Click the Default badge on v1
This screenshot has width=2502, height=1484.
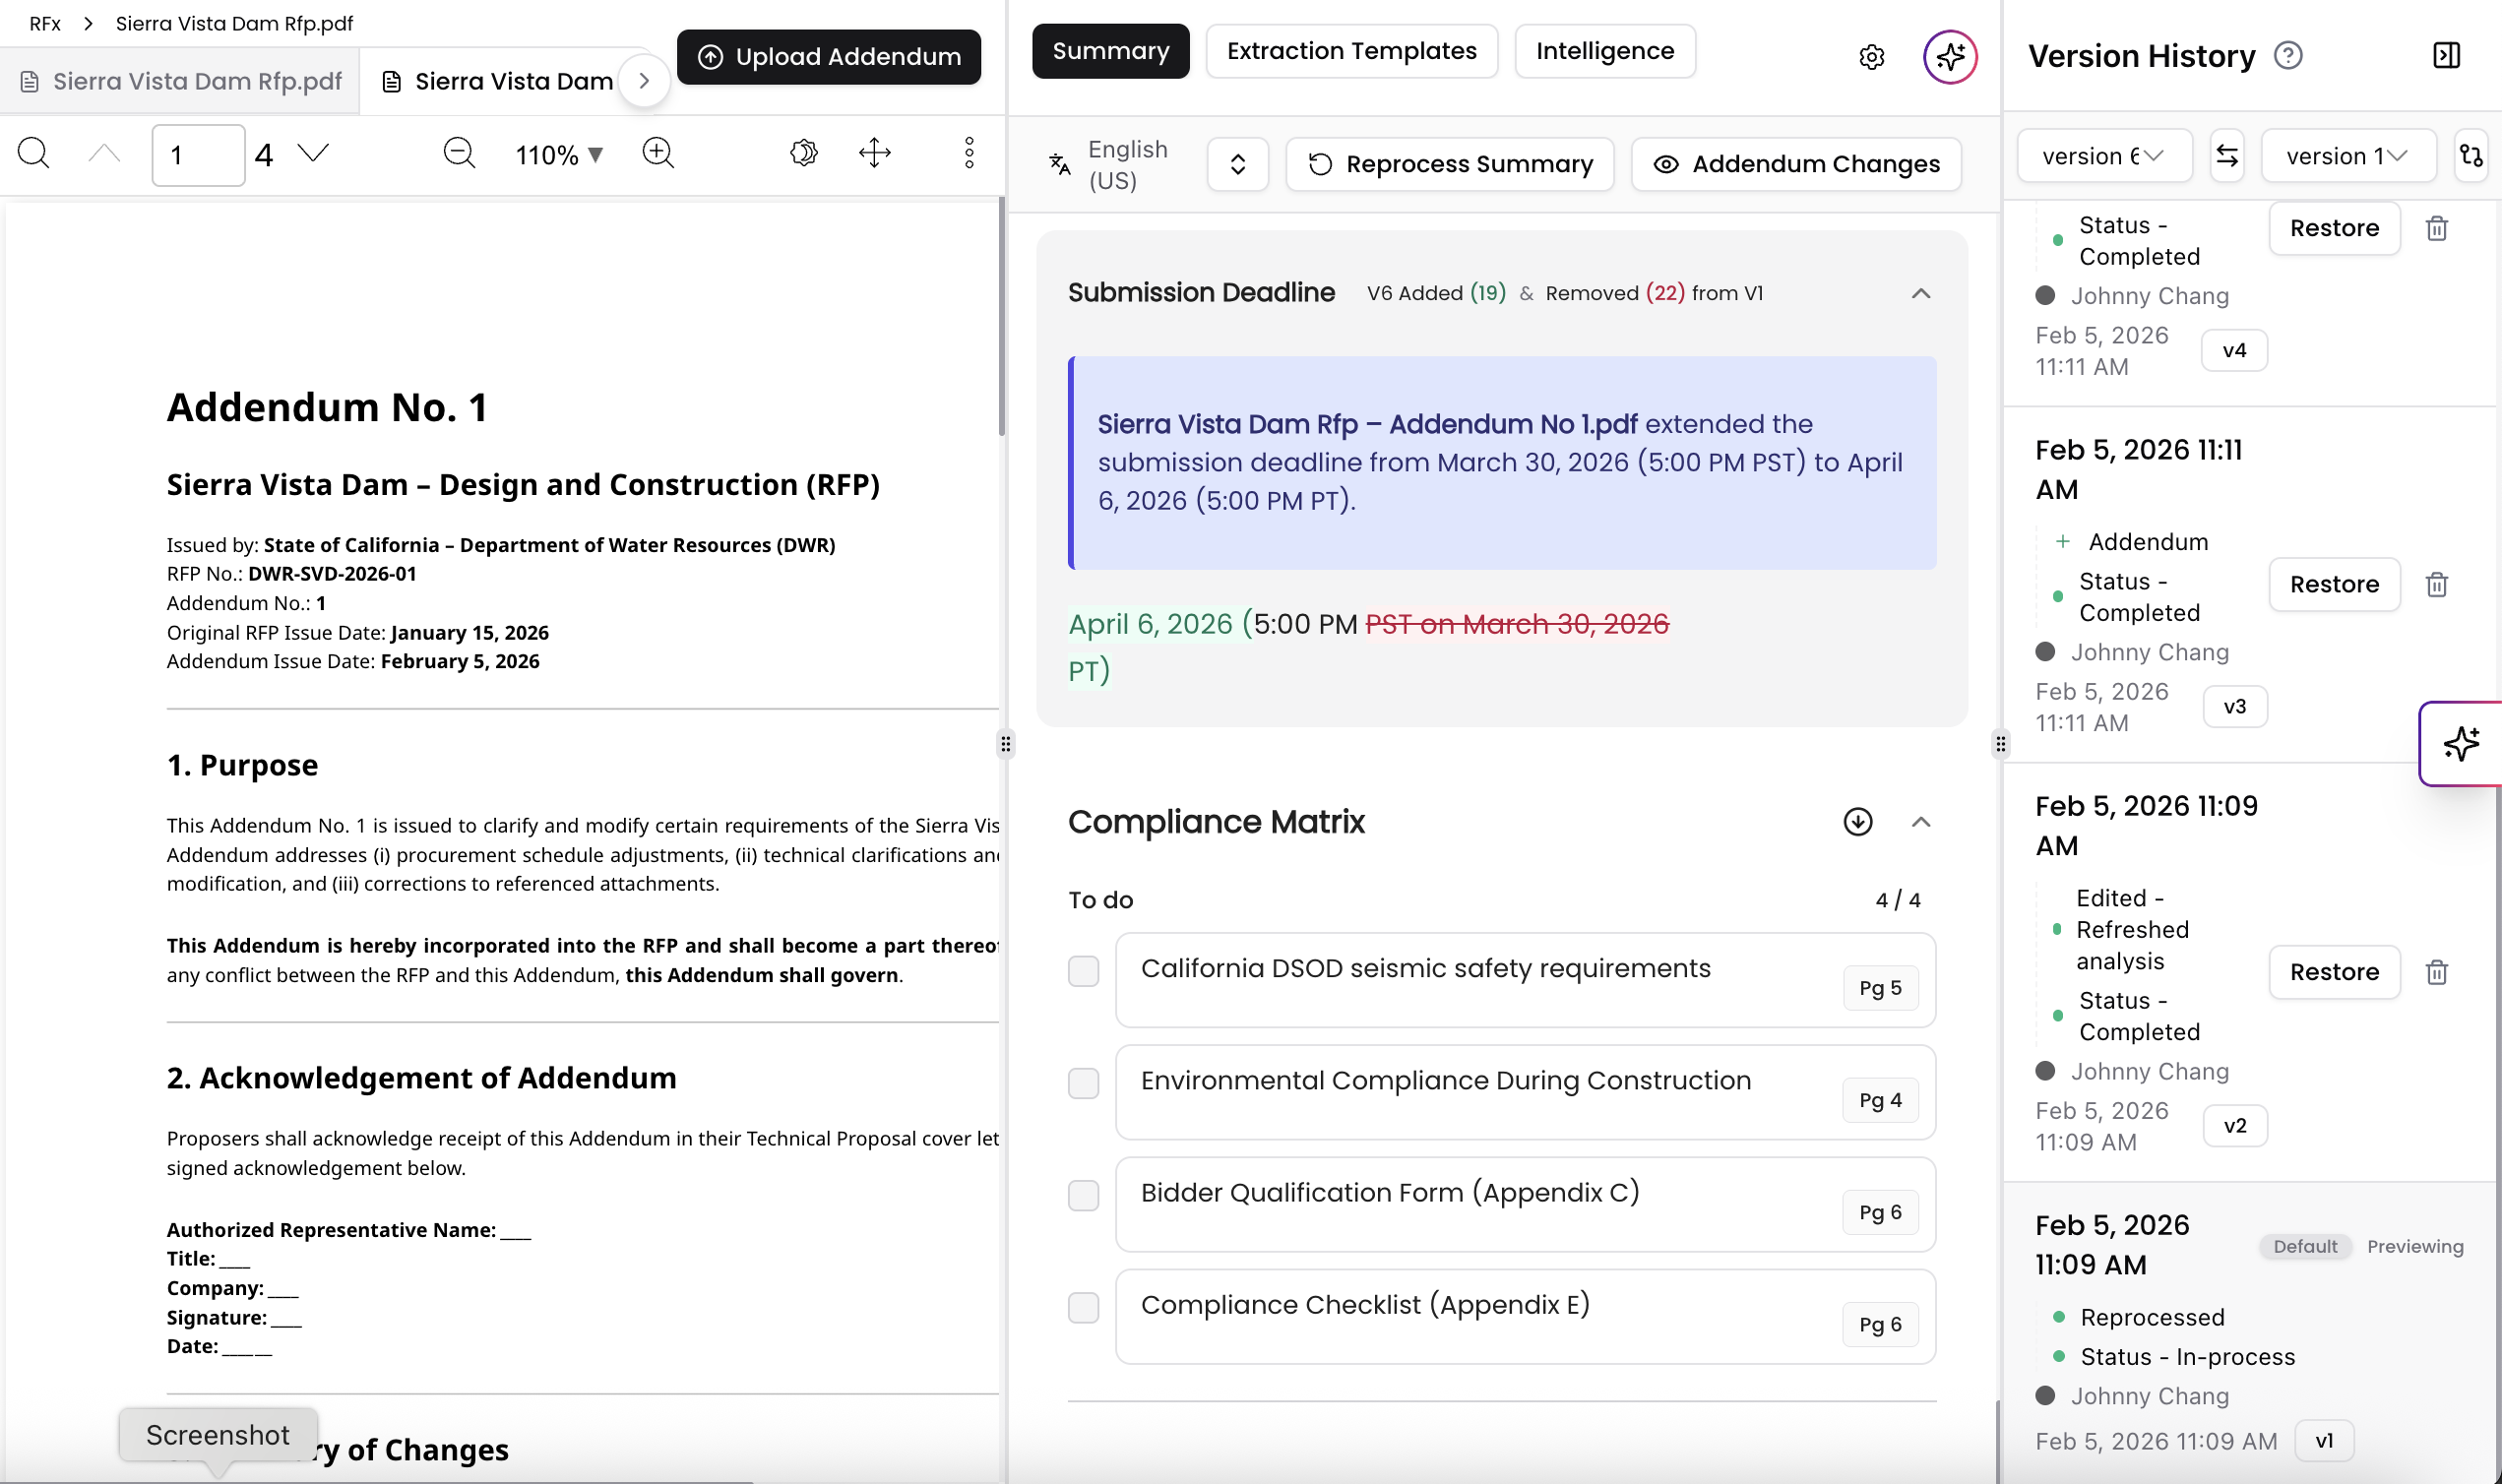[x=2305, y=1247]
